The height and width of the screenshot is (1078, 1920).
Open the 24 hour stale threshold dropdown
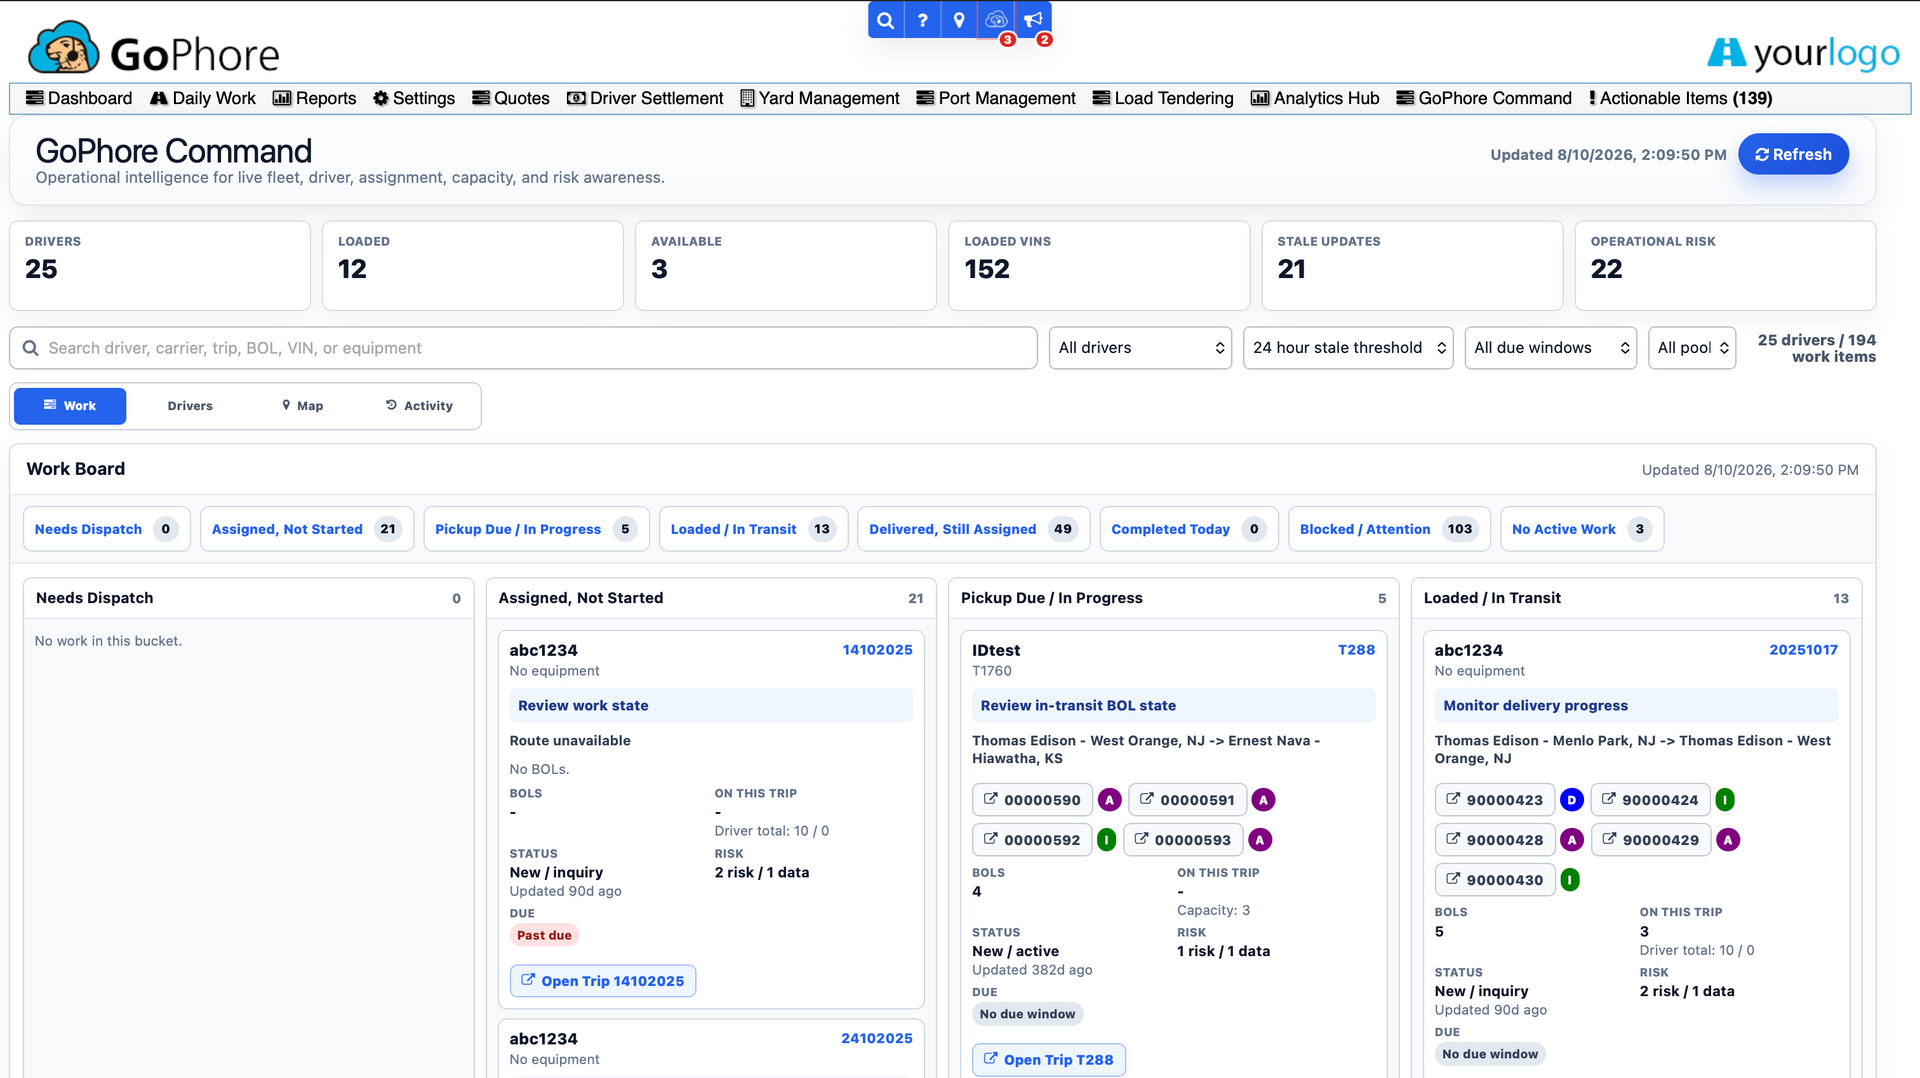1348,348
